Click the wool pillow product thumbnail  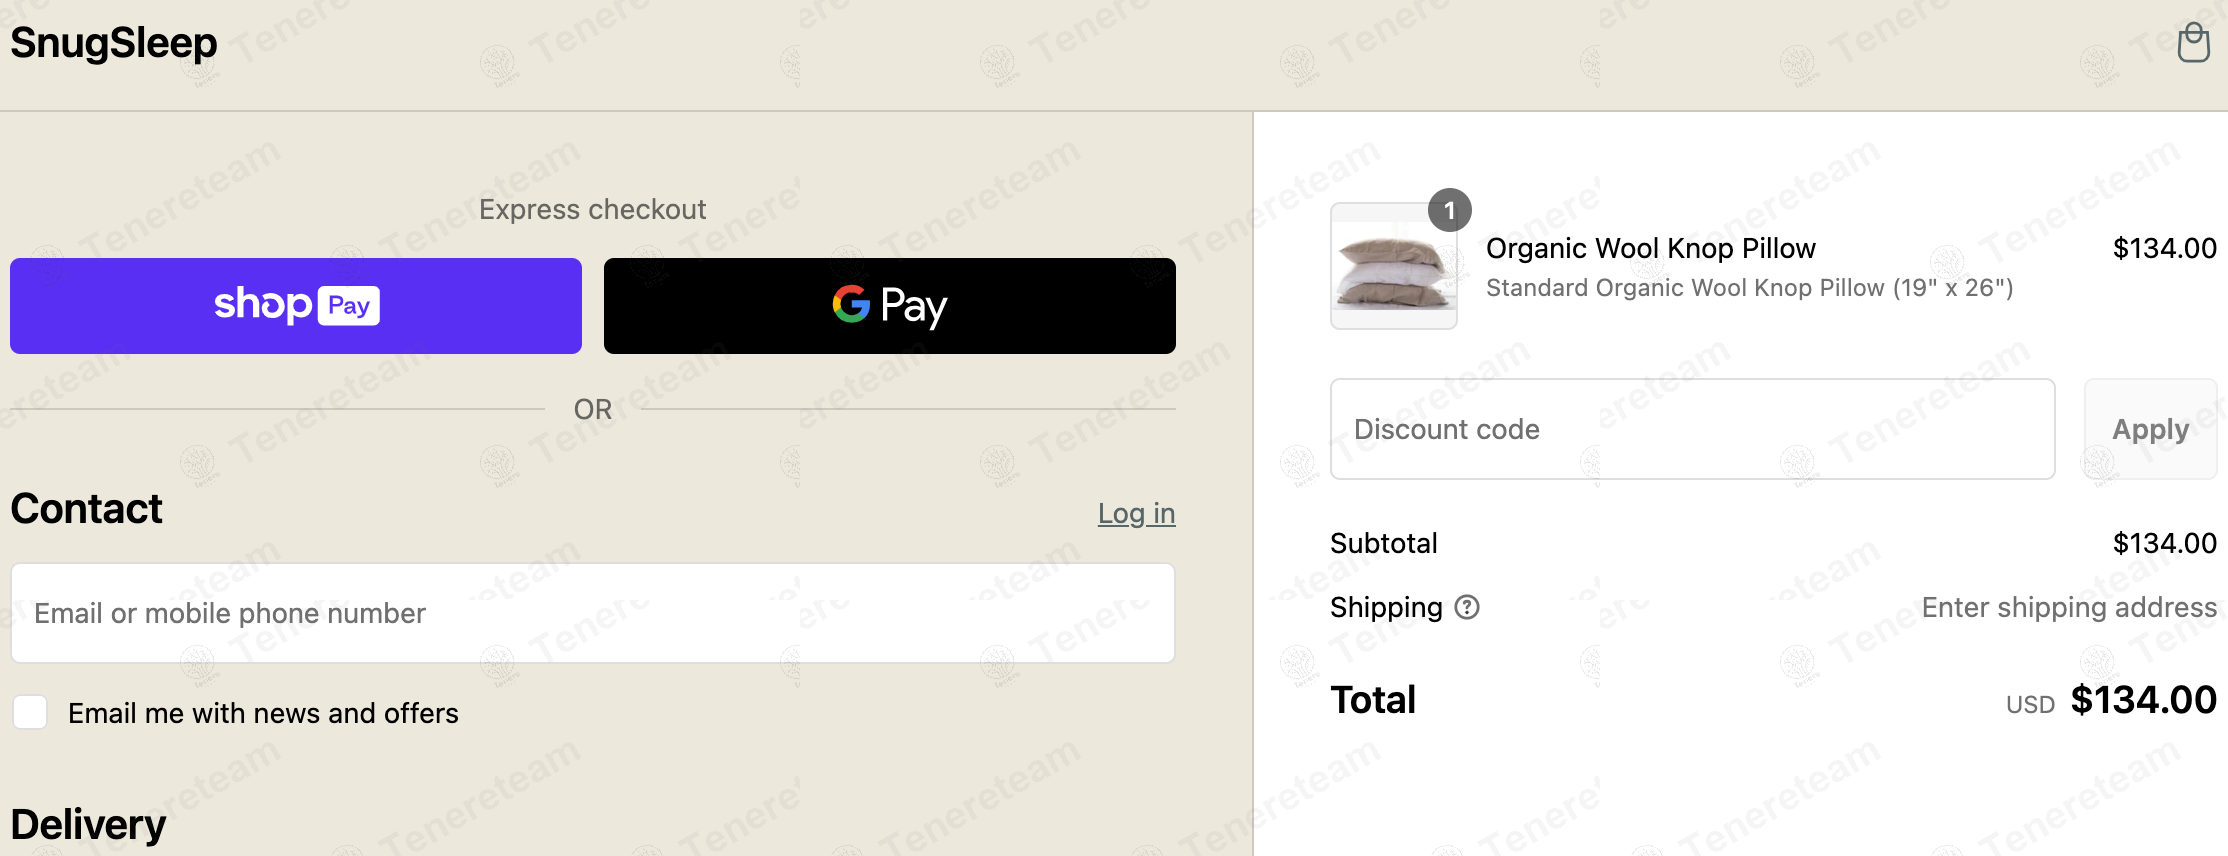point(1393,268)
